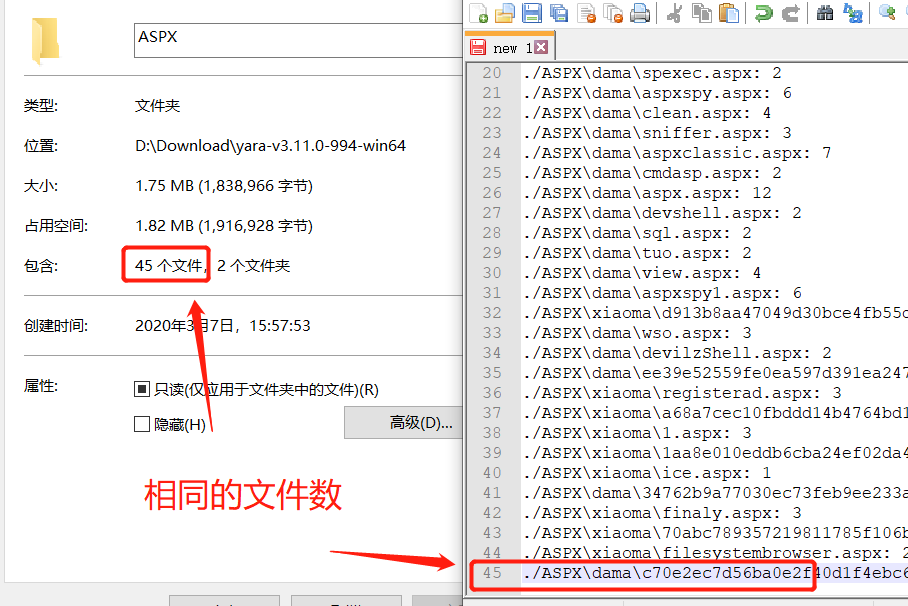Screen dimensions: 908x606
Task: Click the line containing aspxspy1.aspx
Action: 661,293
